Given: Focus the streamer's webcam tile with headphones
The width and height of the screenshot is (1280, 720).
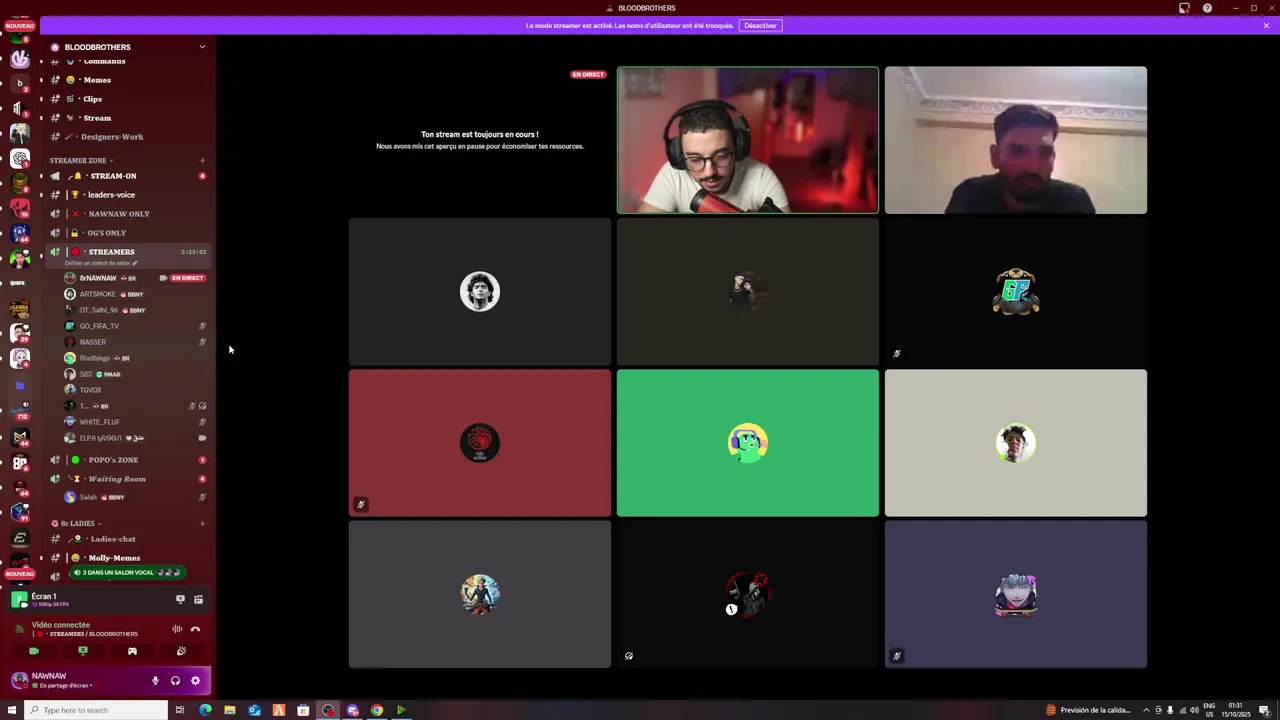Looking at the screenshot, I should (748, 140).
